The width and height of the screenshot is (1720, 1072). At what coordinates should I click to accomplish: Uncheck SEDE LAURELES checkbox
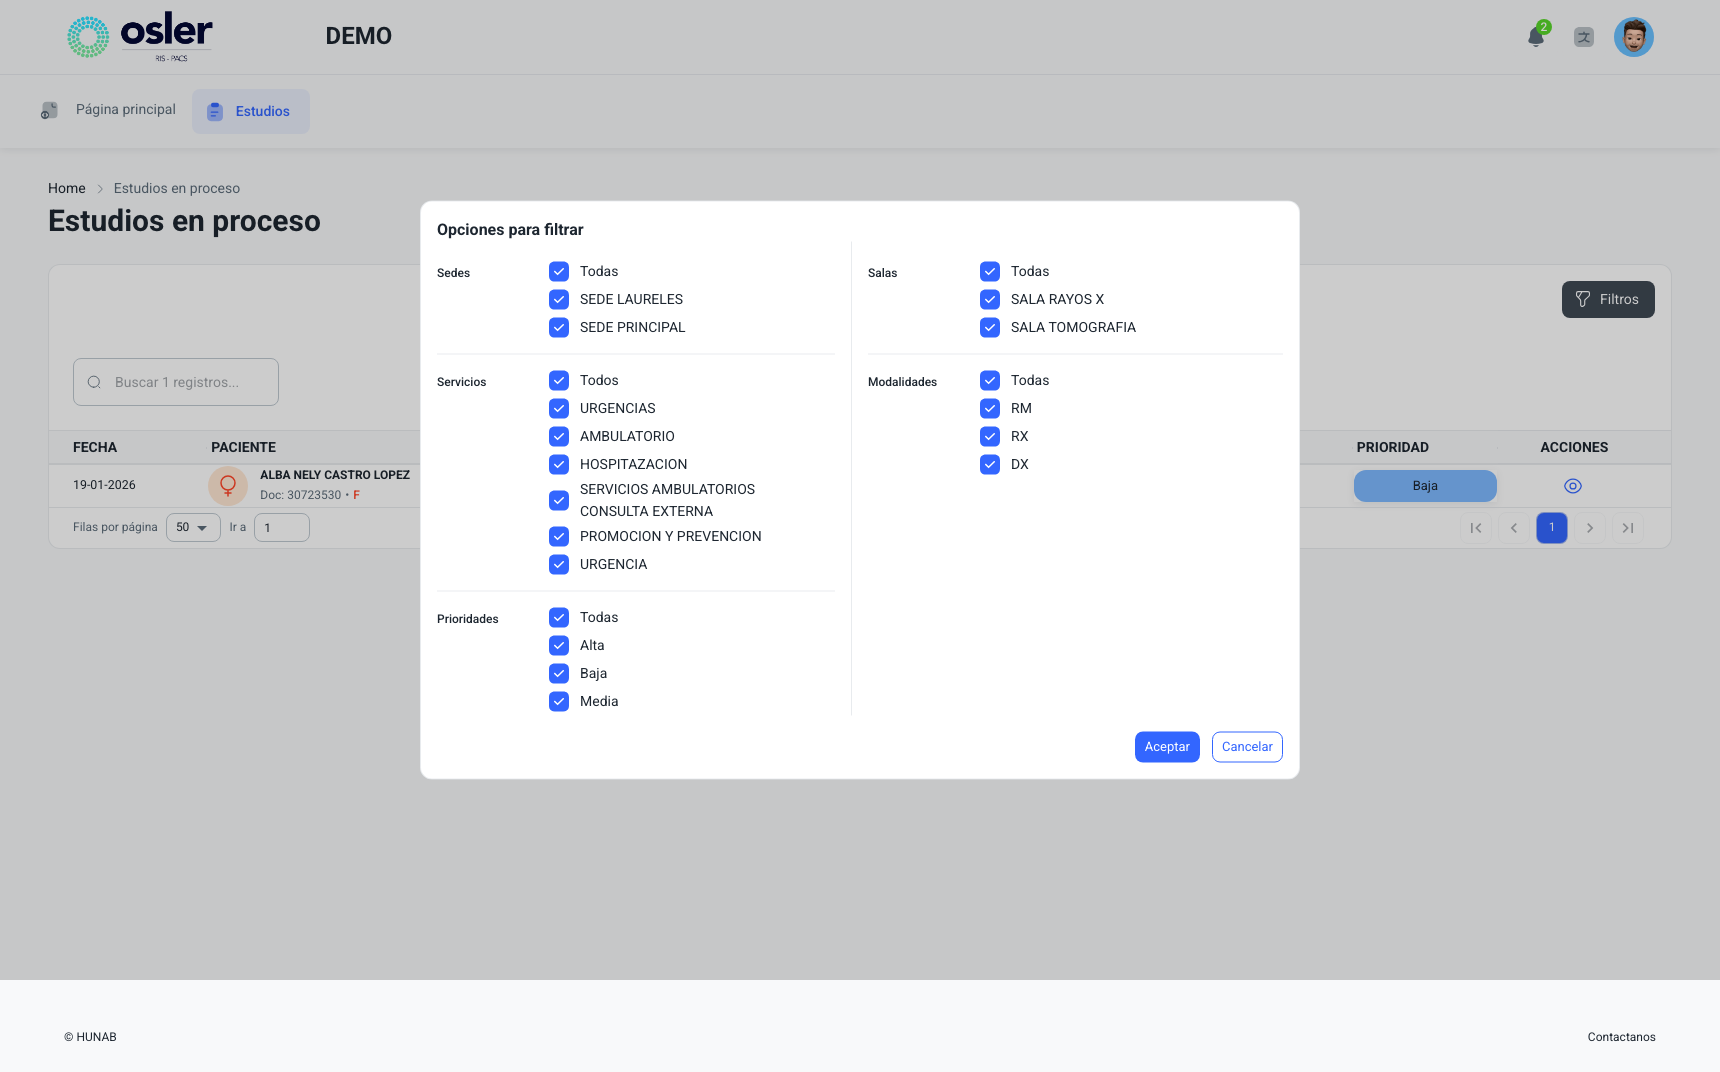(559, 299)
